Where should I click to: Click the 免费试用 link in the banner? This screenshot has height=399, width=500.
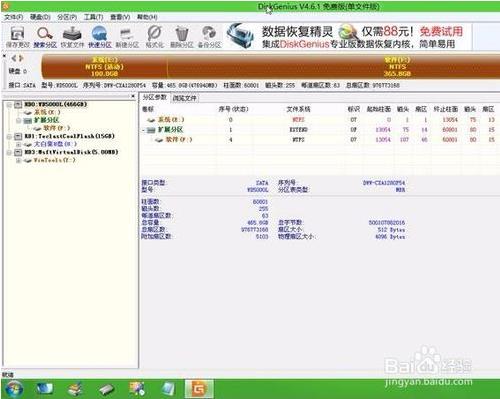(441, 31)
